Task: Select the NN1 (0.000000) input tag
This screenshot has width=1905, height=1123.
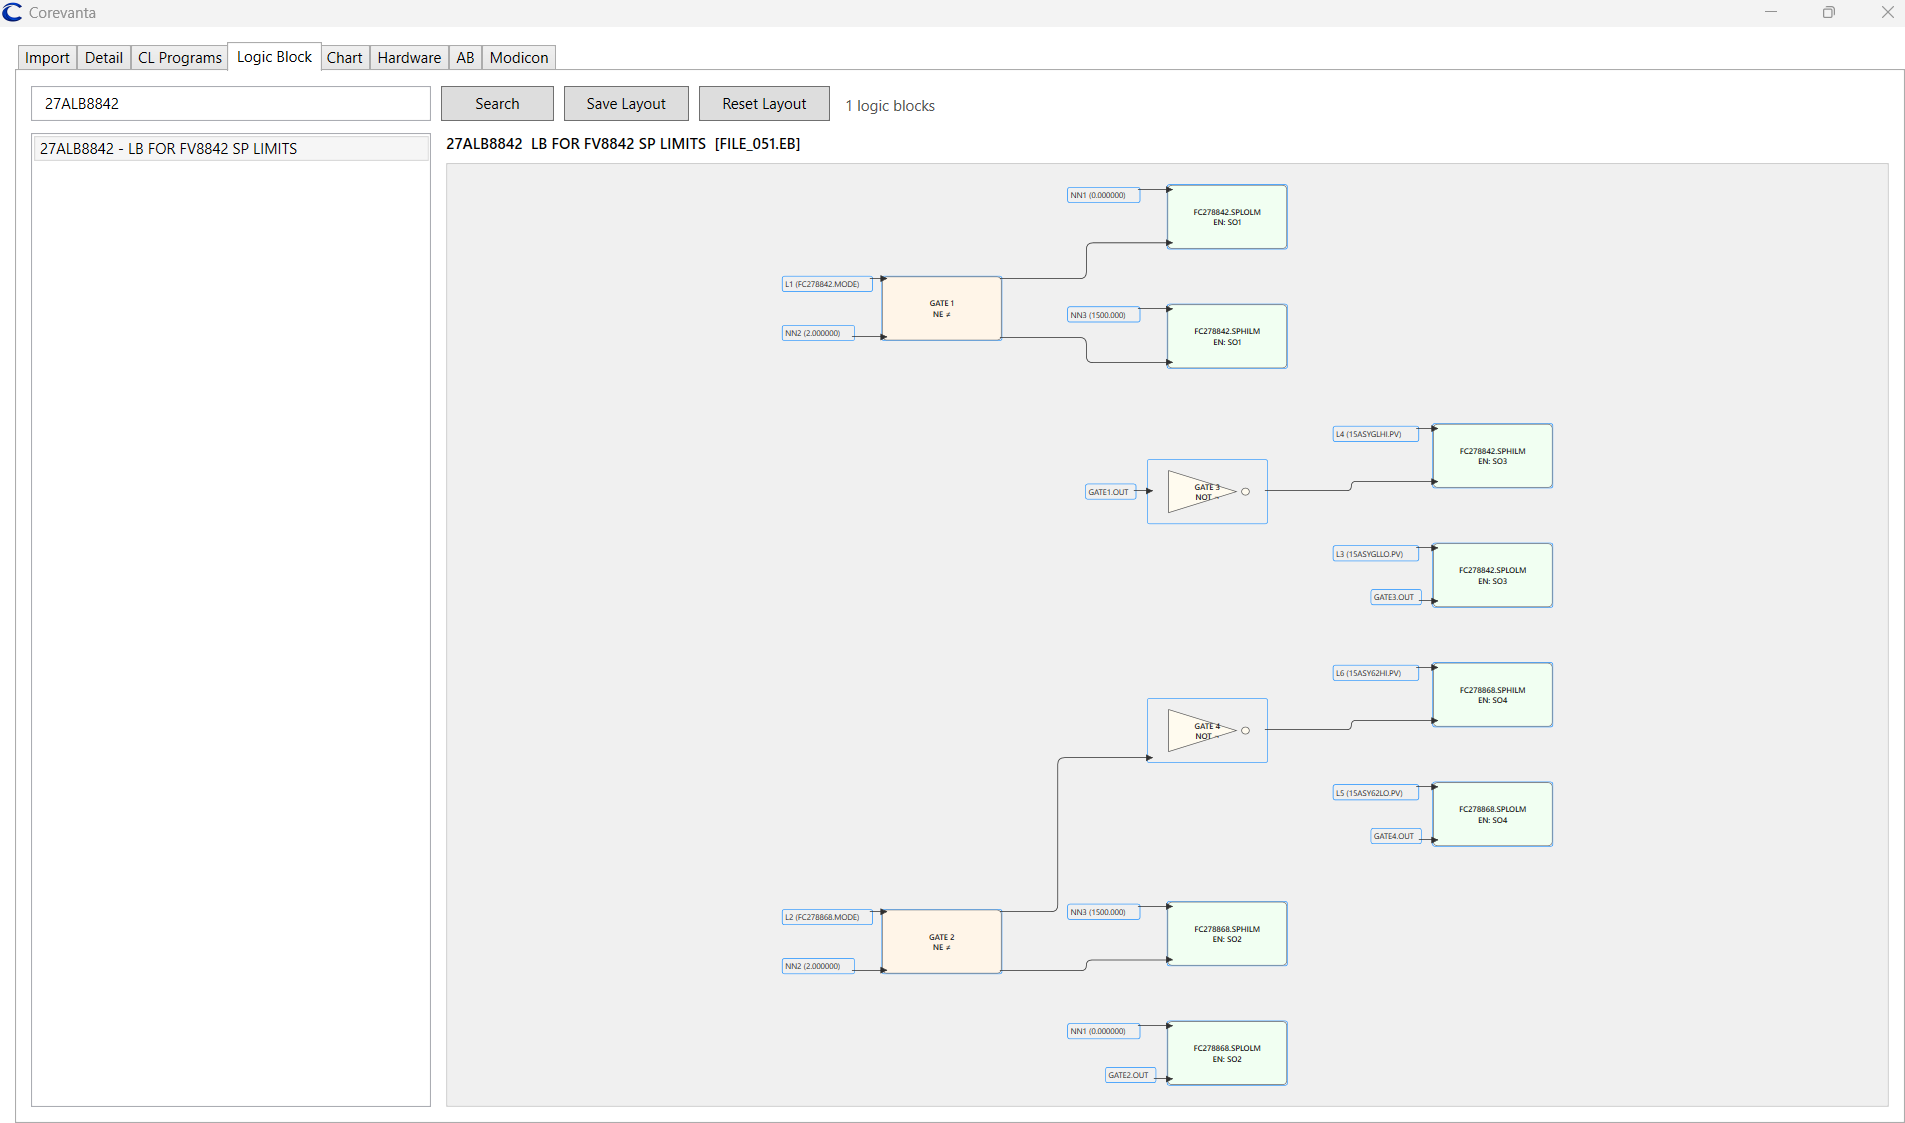Action: coord(1102,195)
